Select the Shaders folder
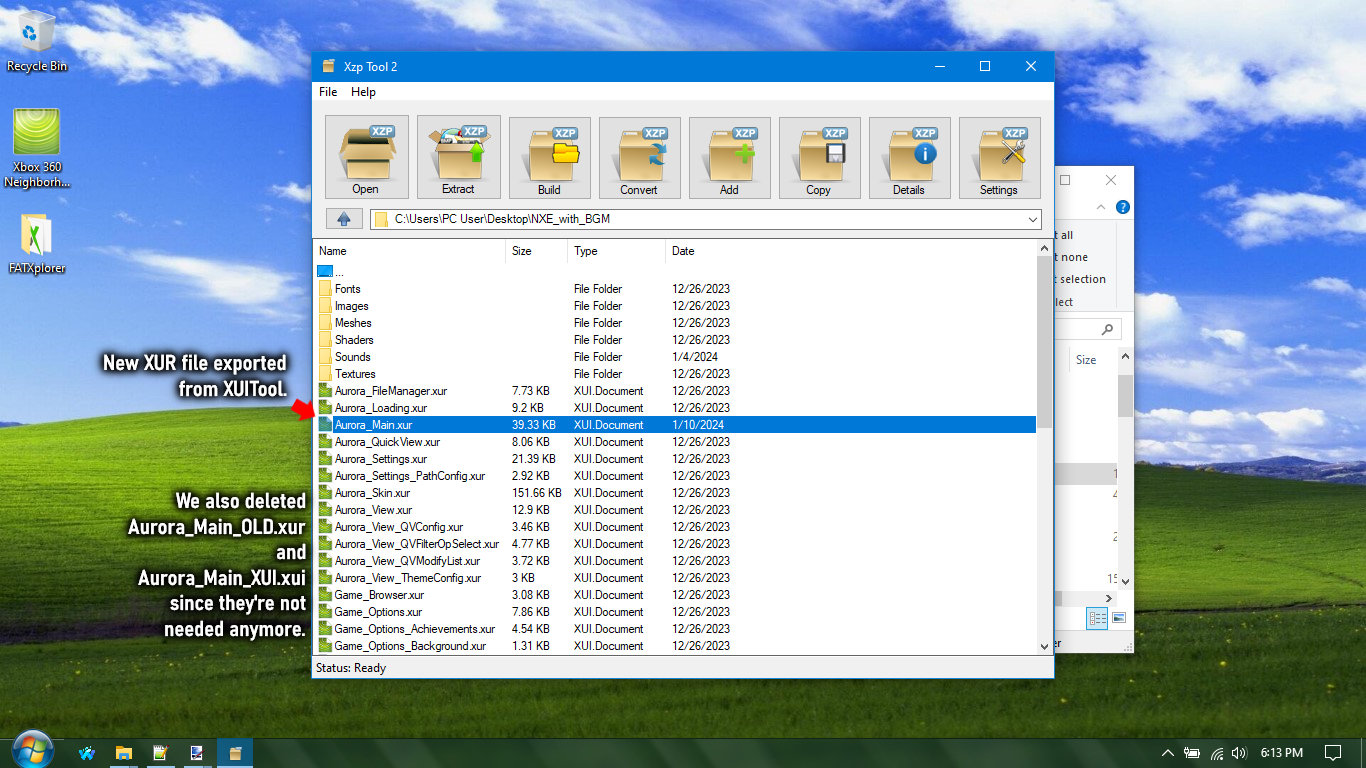 [x=675, y=340]
